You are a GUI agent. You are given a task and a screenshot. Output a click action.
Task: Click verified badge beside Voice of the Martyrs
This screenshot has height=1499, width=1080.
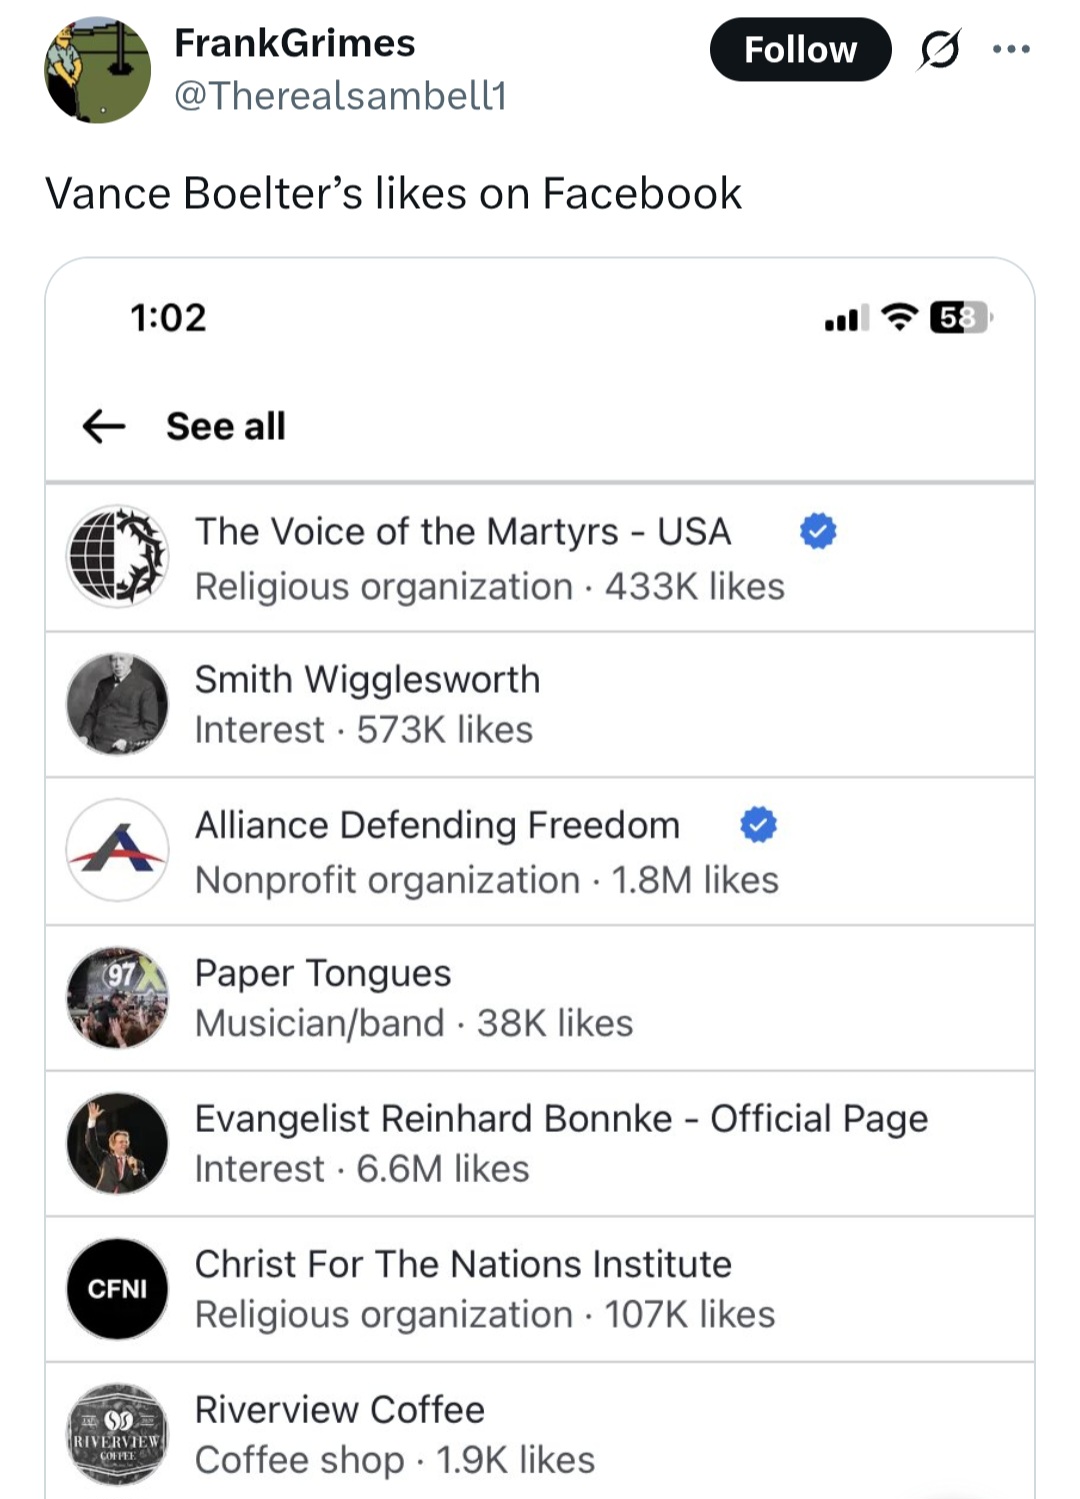(818, 531)
